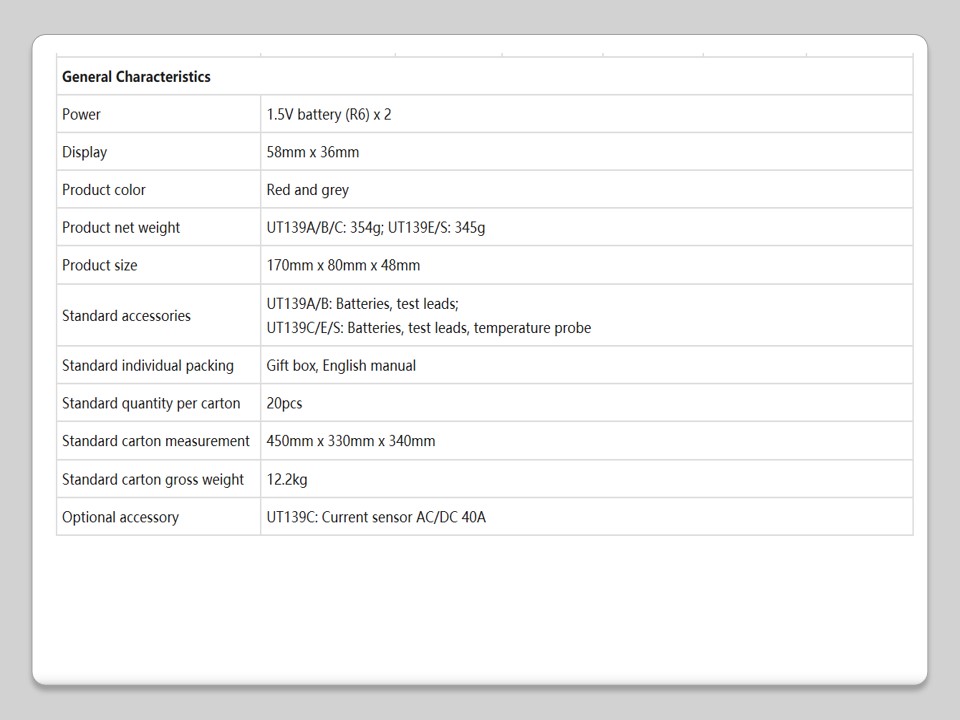Click the 1.5V battery (R6) x 2 value
The height and width of the screenshot is (720, 960).
[x=329, y=114]
